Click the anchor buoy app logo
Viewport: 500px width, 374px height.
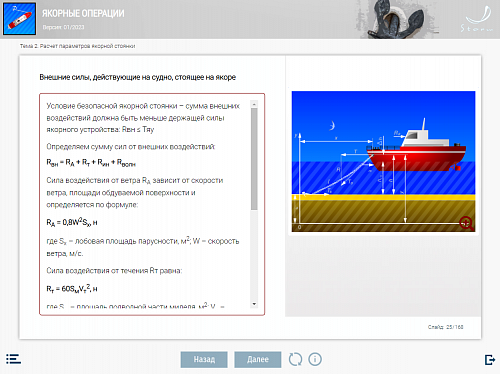pyautogui.click(x=20, y=19)
